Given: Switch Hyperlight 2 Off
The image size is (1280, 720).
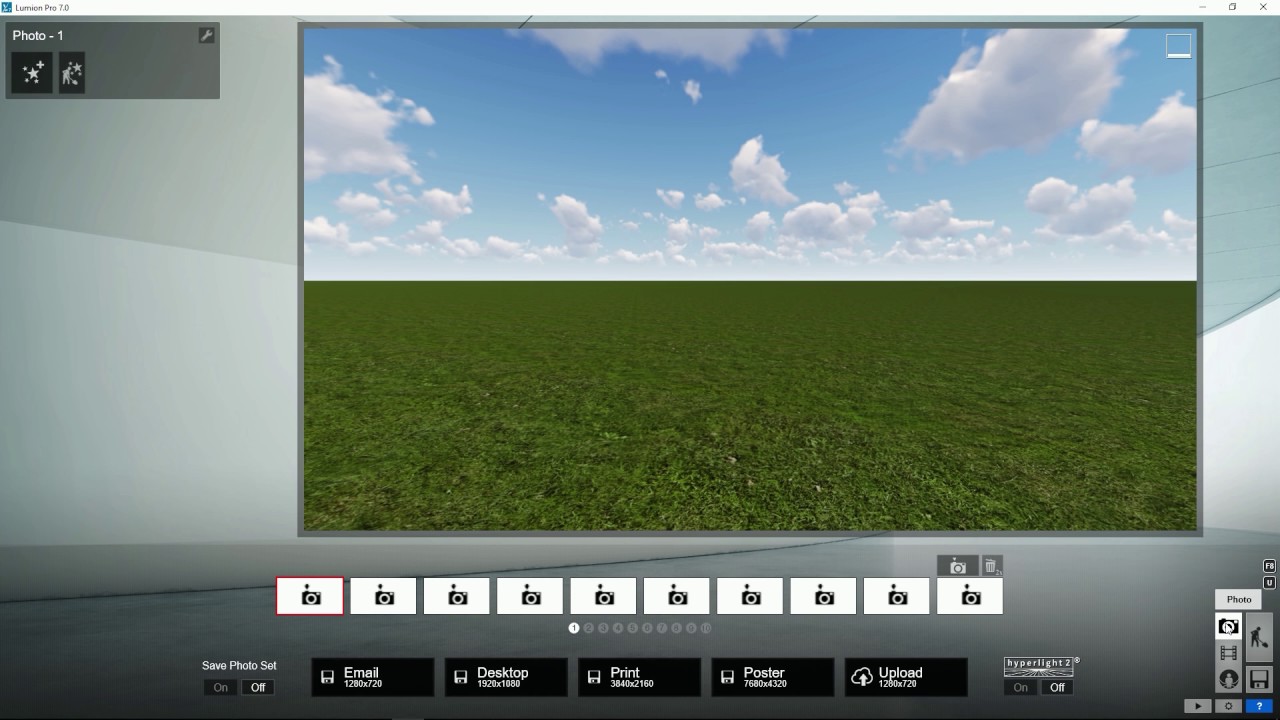Looking at the screenshot, I should tap(1057, 687).
